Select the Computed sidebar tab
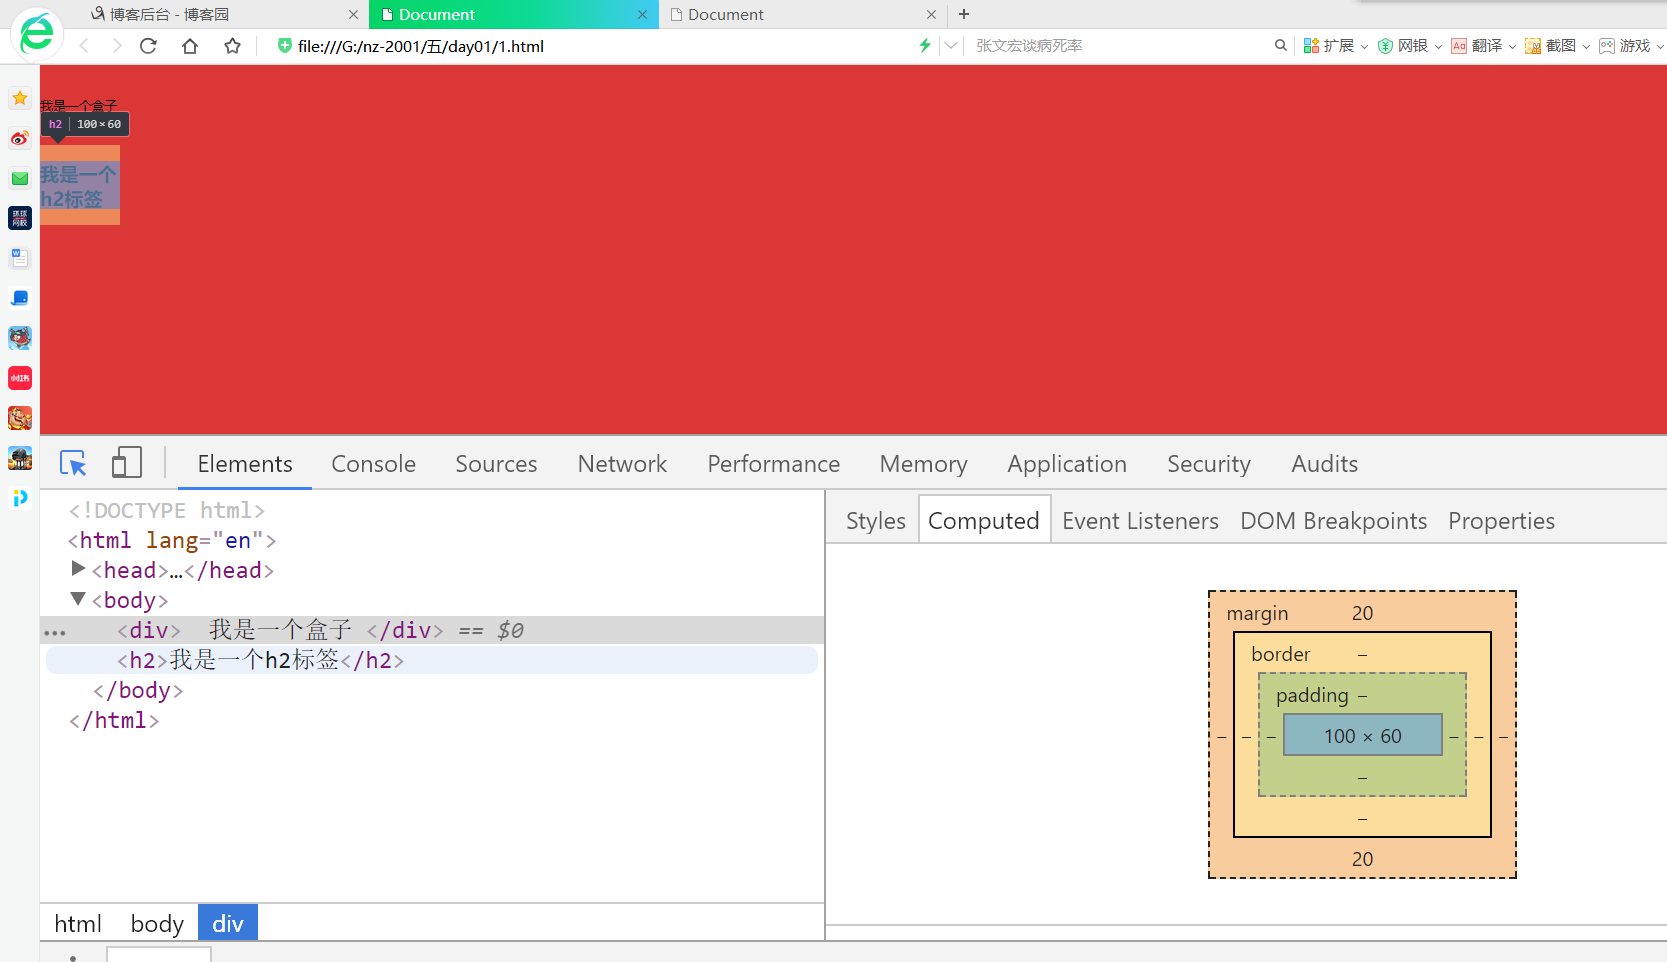The width and height of the screenshot is (1667, 962). (984, 521)
